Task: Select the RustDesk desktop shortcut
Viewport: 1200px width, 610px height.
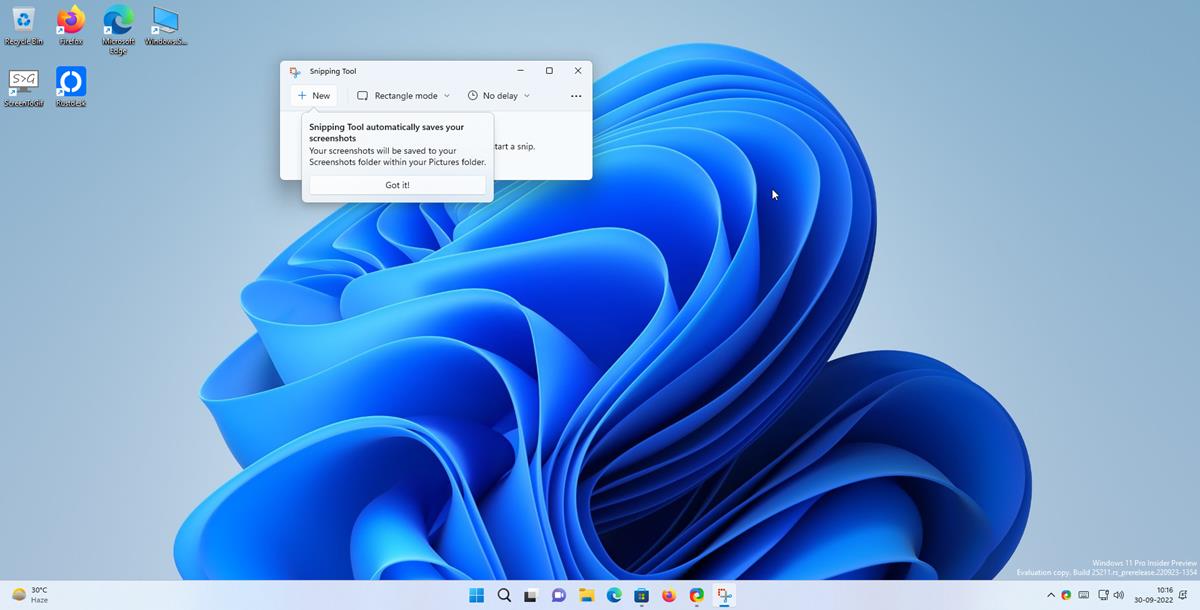Action: [71, 88]
